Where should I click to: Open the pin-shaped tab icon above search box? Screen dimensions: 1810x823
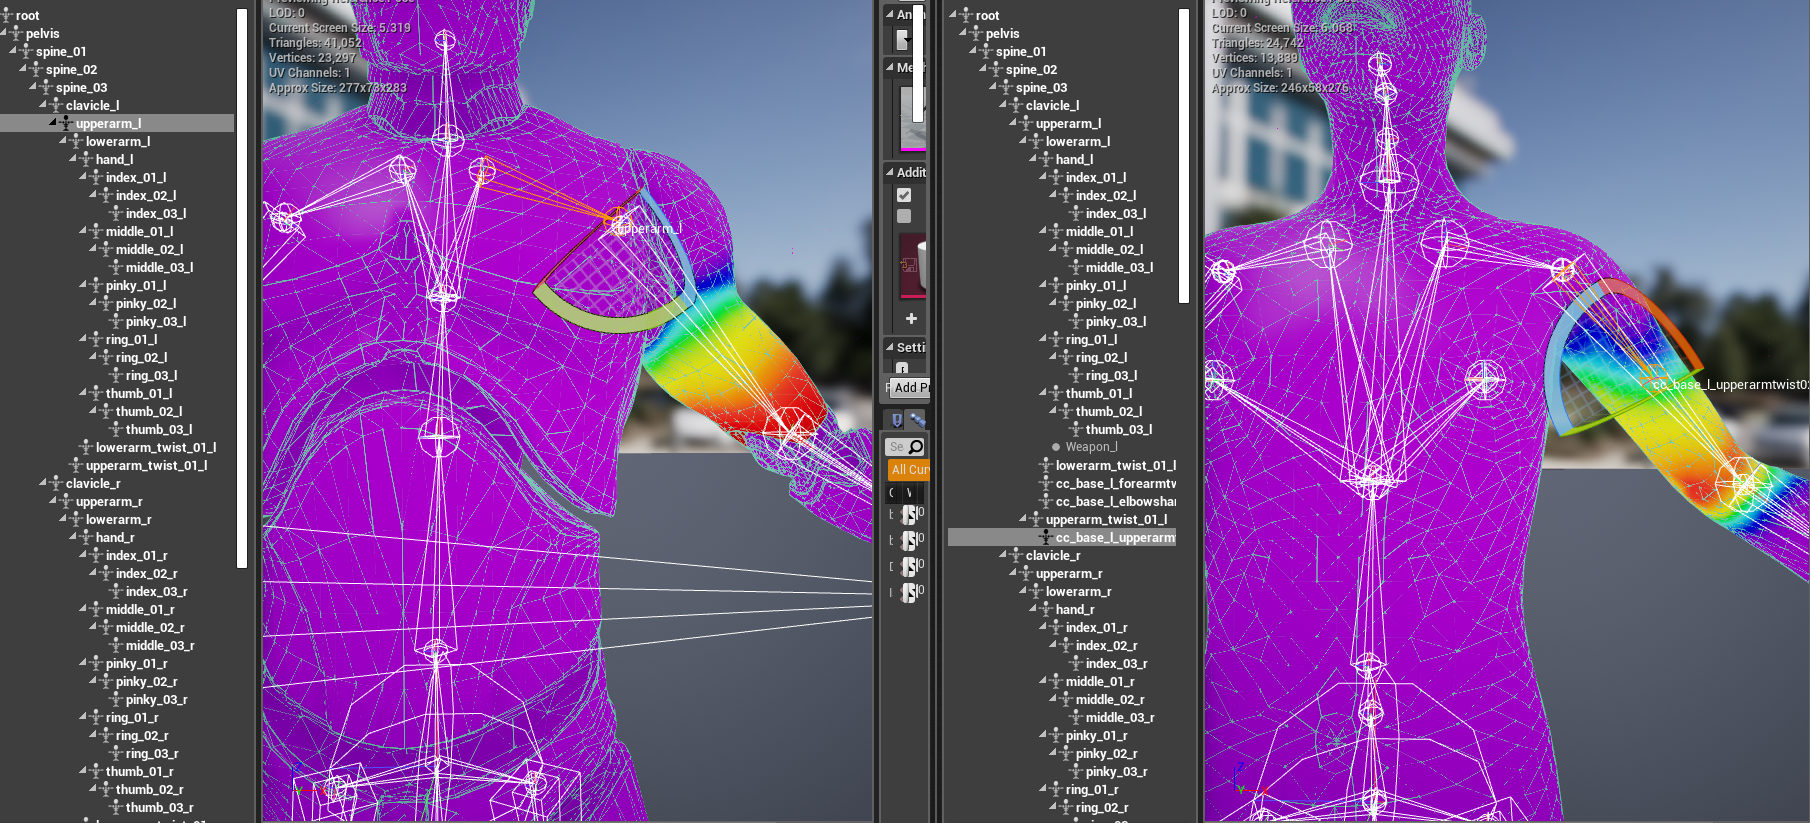(x=897, y=420)
